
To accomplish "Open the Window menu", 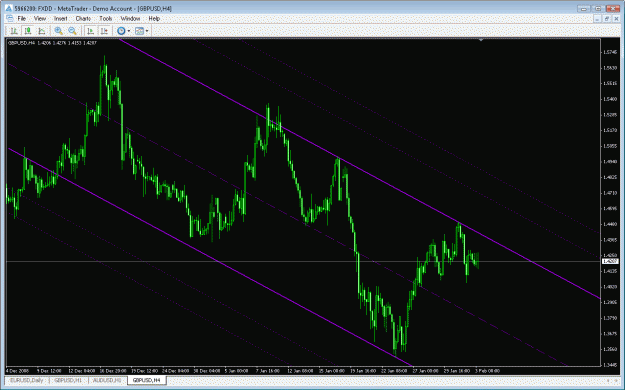I will tap(130, 18).
